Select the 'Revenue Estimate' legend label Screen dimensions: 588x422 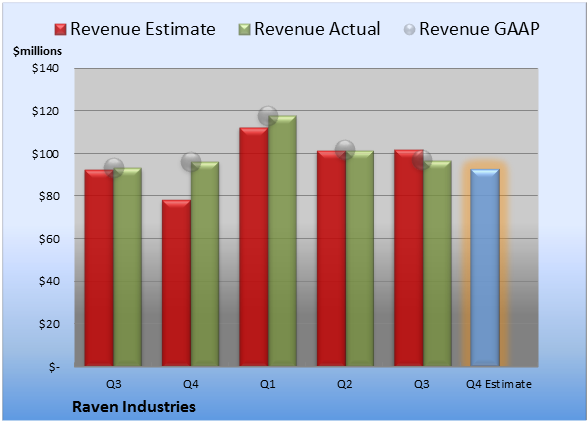point(143,29)
